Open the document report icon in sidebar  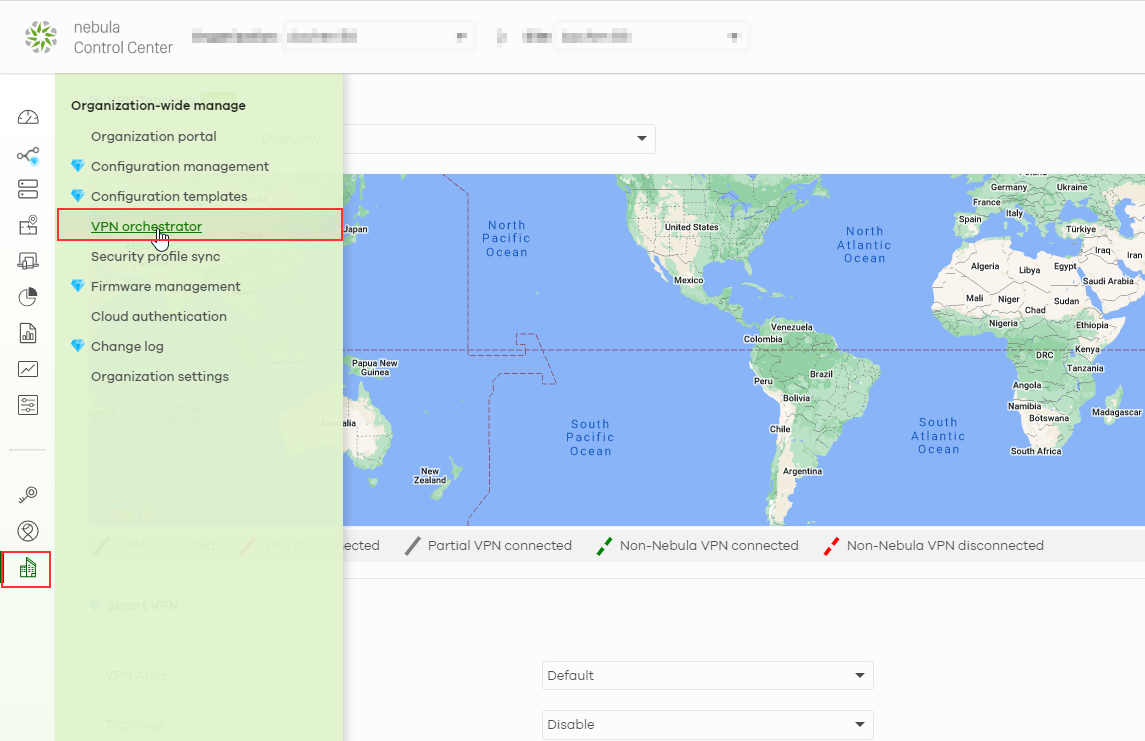[27, 332]
